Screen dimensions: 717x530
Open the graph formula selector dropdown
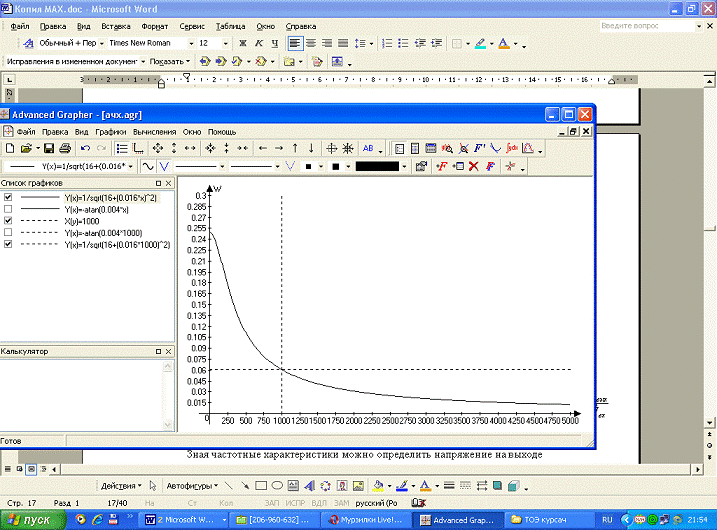pyautogui.click(x=131, y=166)
